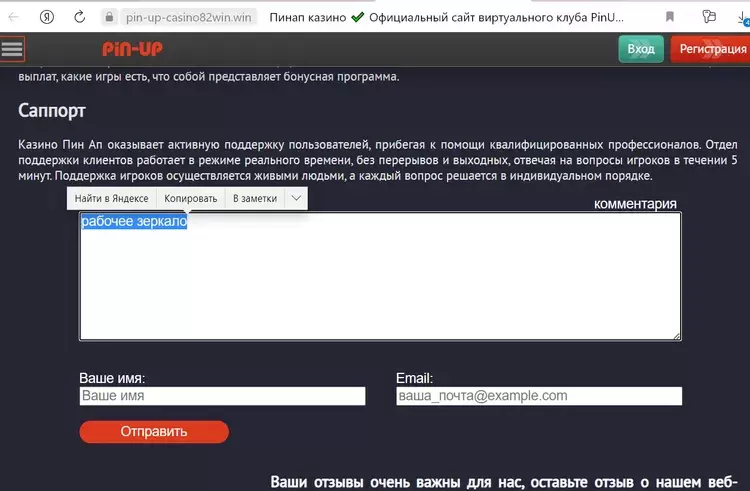Click the address bar URL pin-up-casino82win.win

coord(188,18)
